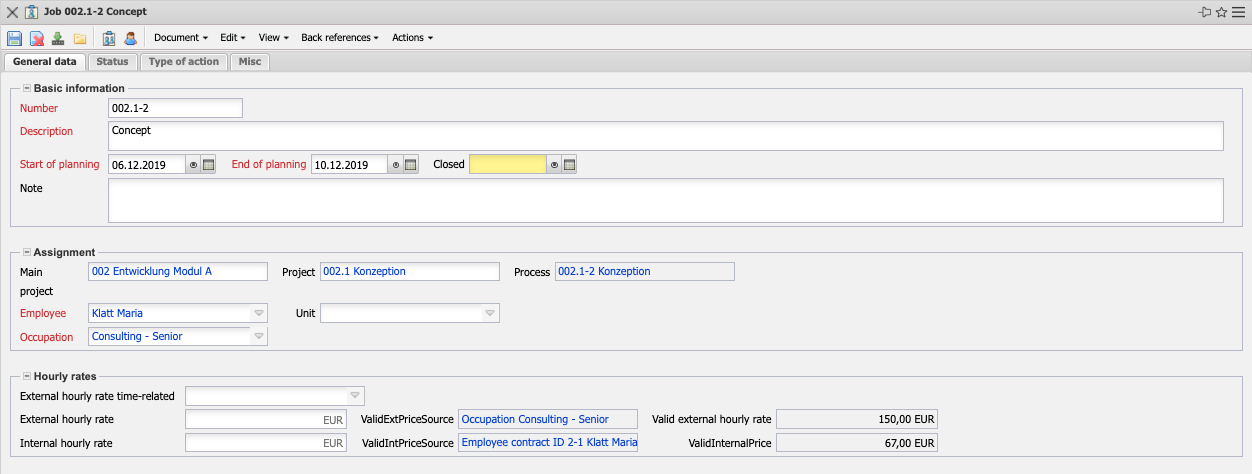Open the External hourly rate time-related dropdown

click(x=355, y=396)
